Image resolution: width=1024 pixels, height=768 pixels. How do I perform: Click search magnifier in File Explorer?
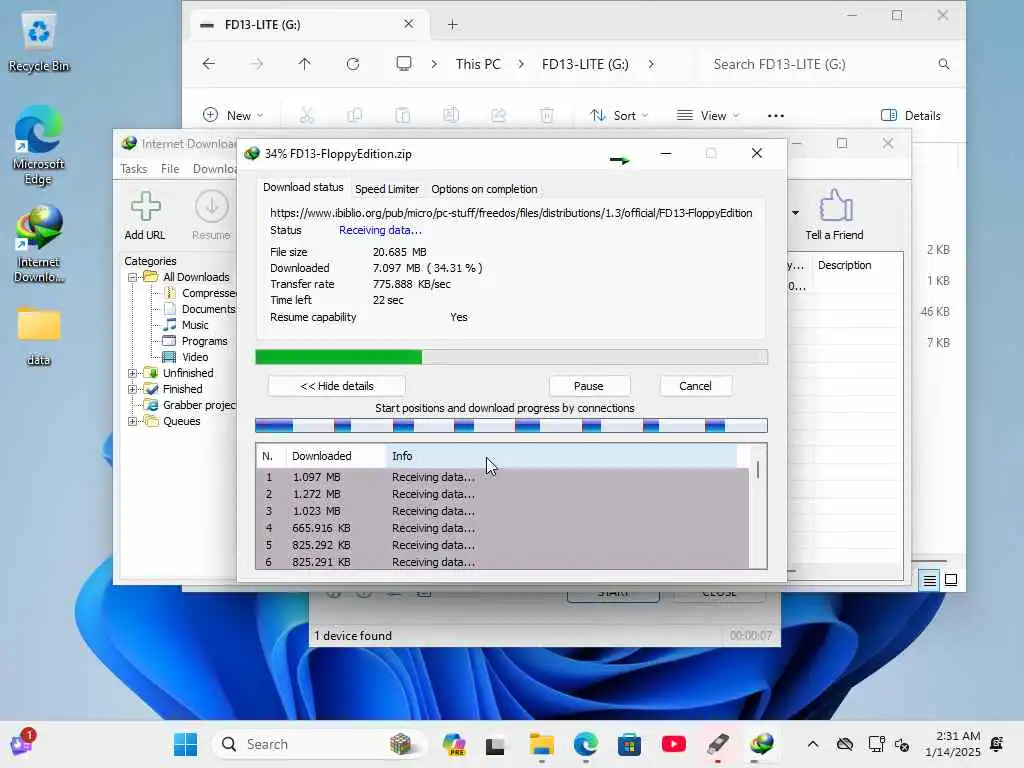click(x=944, y=64)
